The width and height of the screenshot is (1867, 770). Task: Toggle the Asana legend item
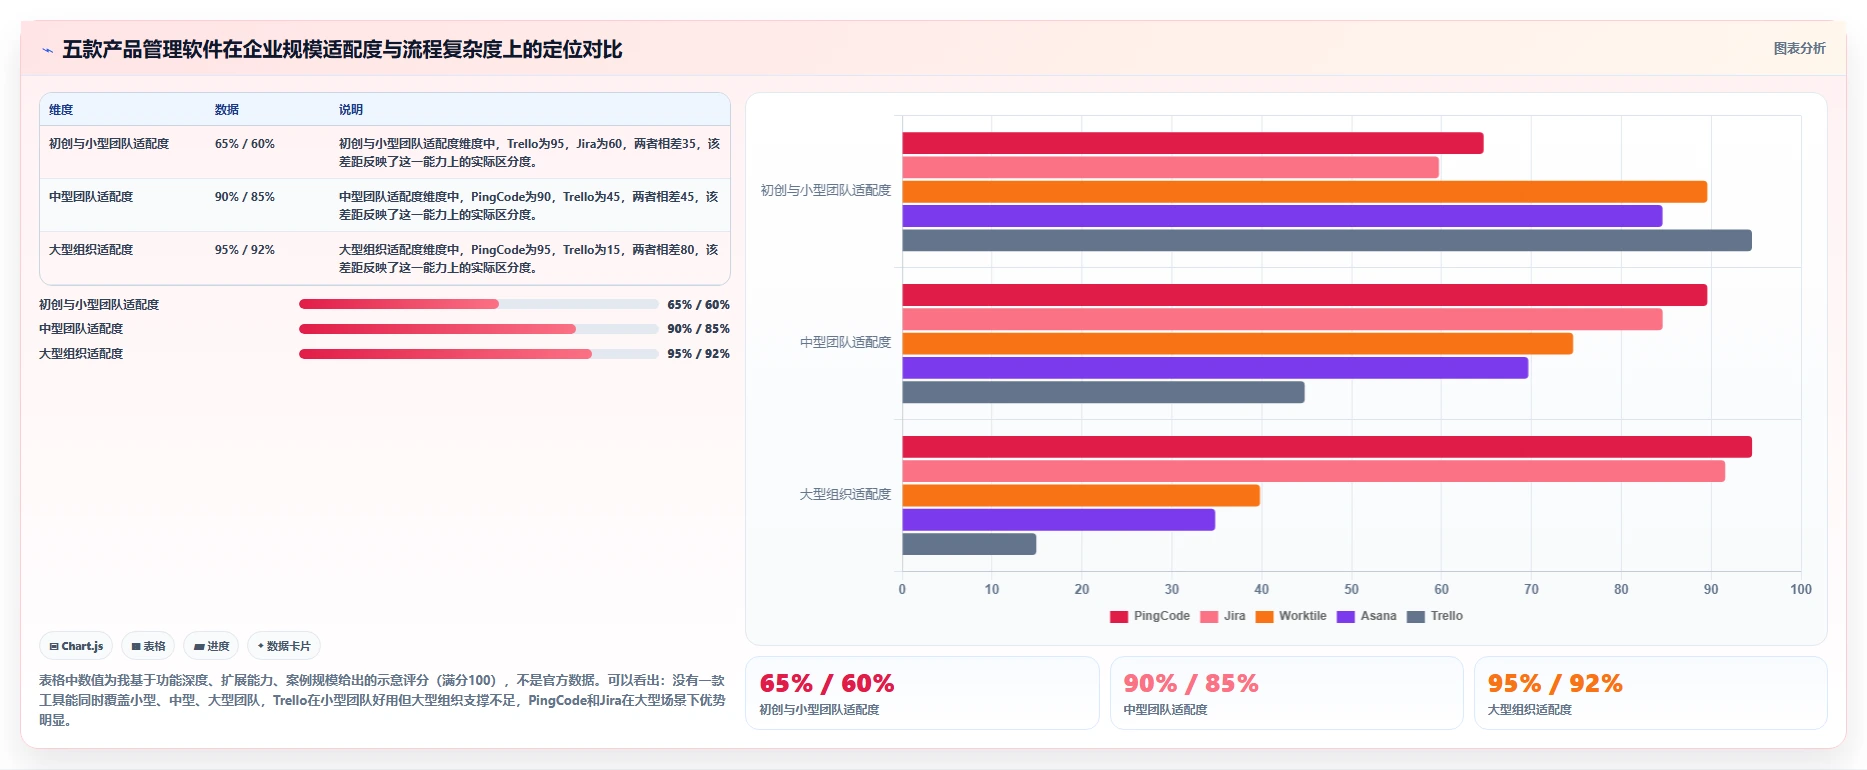(1366, 616)
